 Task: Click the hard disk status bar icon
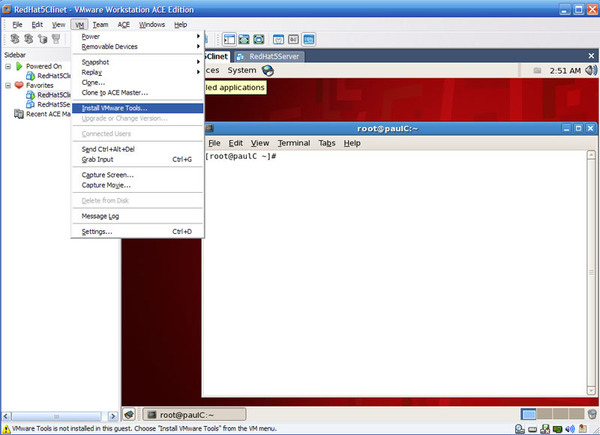(x=532, y=429)
